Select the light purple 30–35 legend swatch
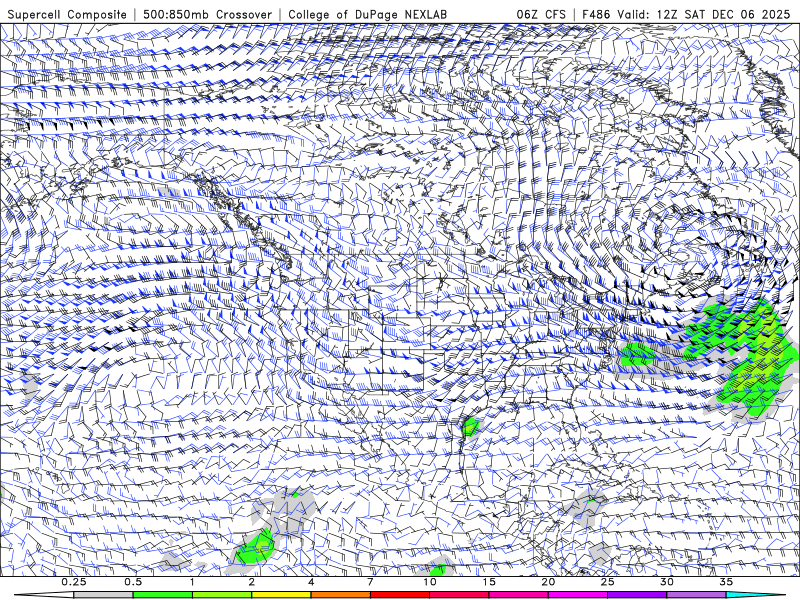The height and width of the screenshot is (600, 800). (696, 595)
